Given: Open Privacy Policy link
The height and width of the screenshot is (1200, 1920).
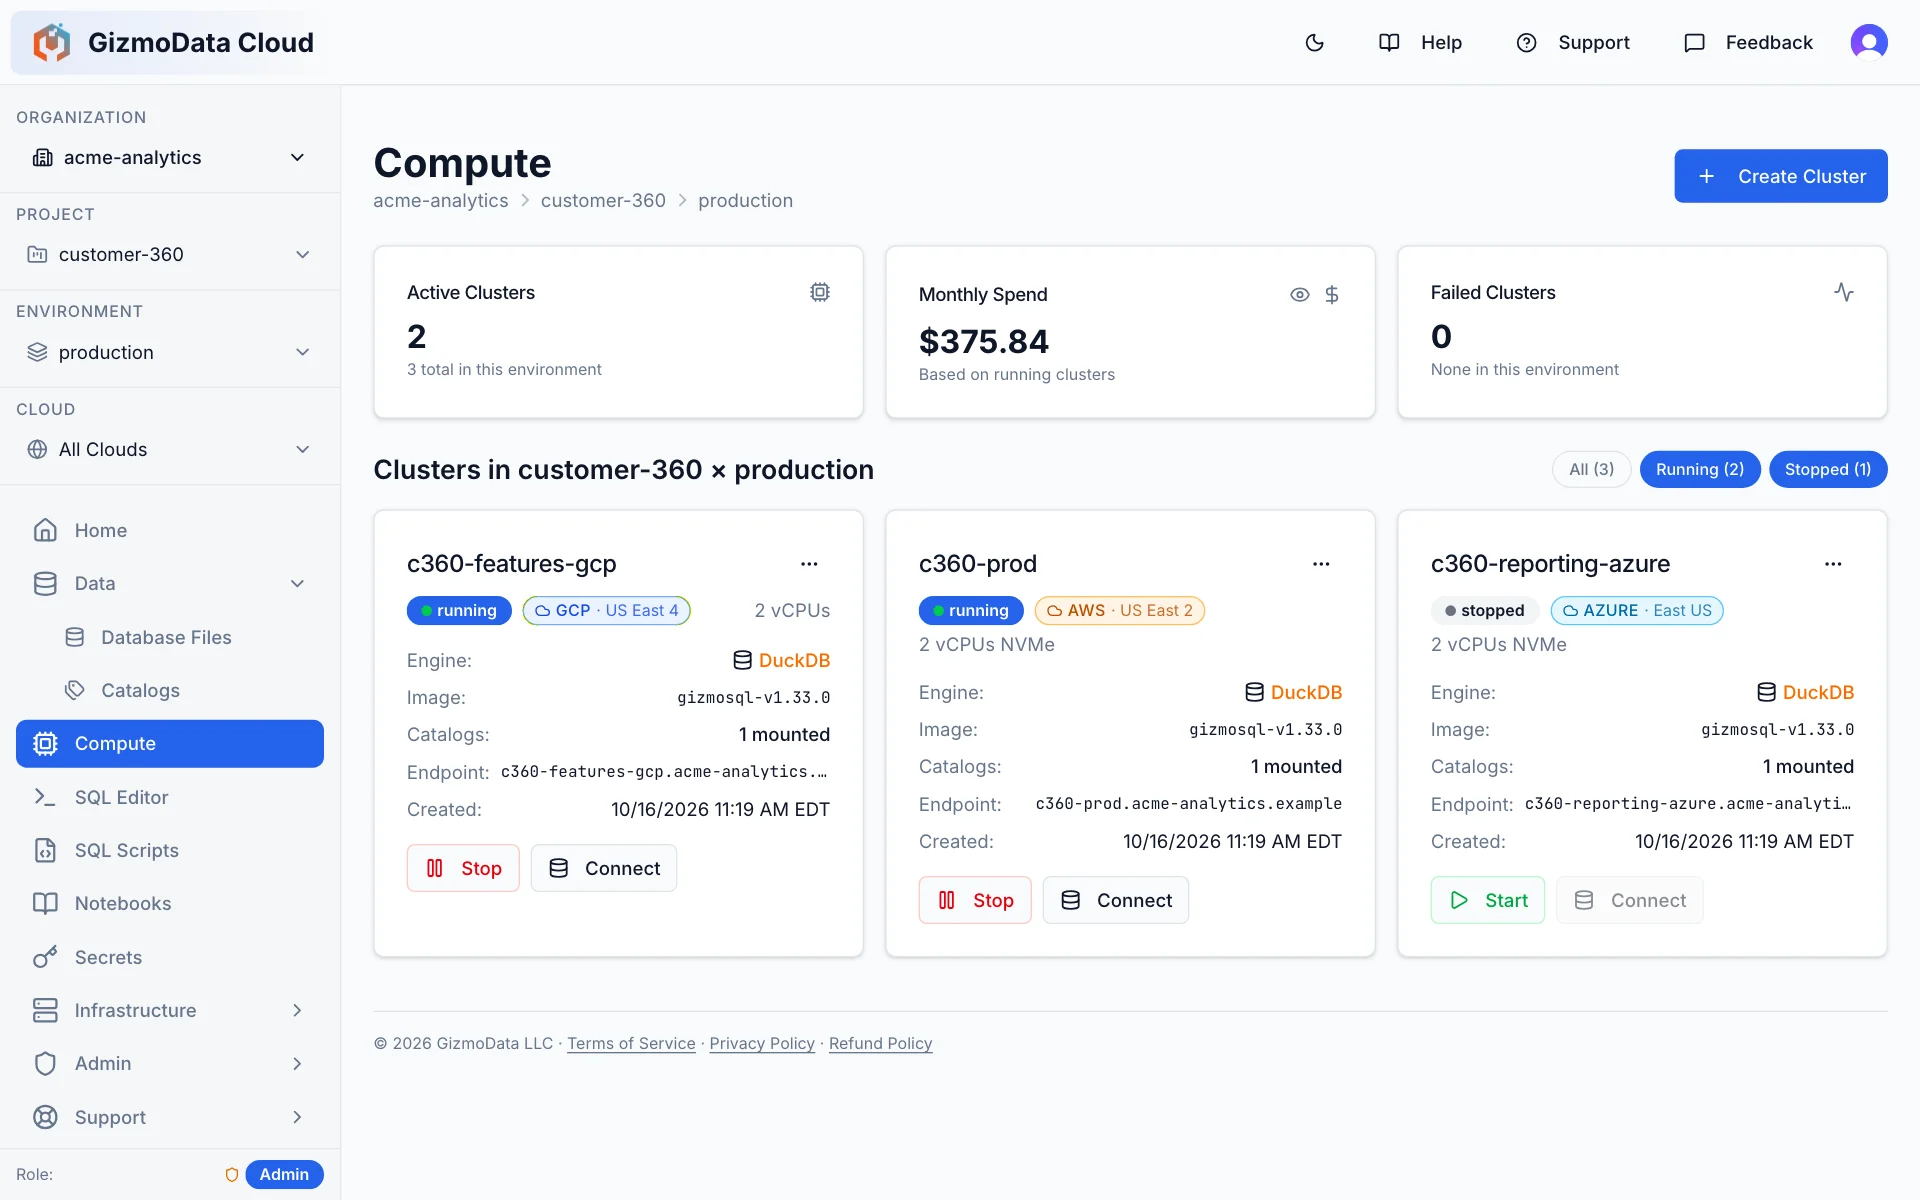Looking at the screenshot, I should 762,1043.
